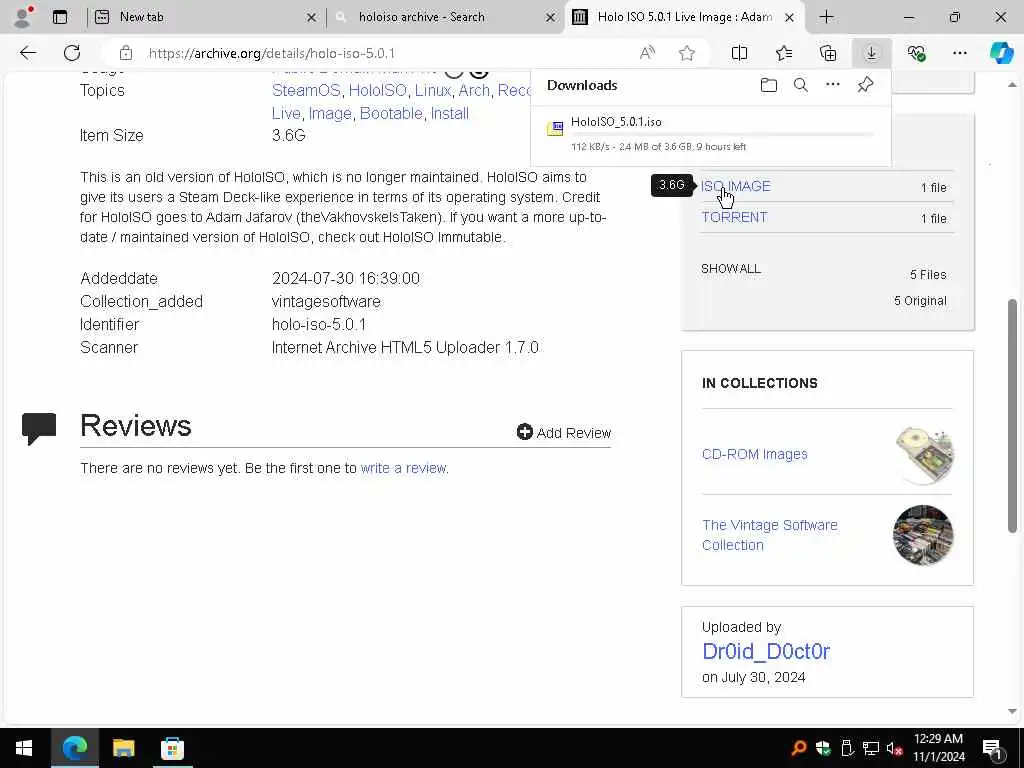Open a new tab with plus button
Screen dimensions: 1024x768
(x=826, y=17)
